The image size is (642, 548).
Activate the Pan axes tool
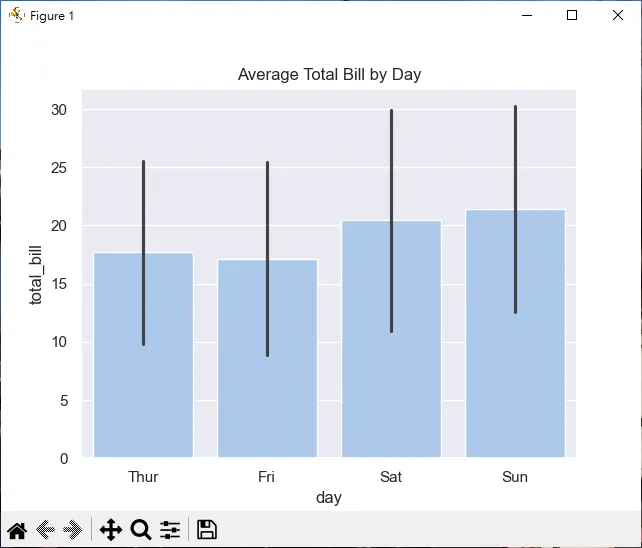pyautogui.click(x=111, y=530)
